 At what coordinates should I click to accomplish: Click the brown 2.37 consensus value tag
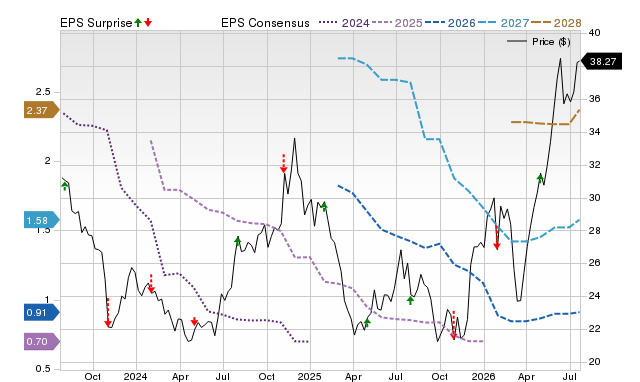point(42,110)
